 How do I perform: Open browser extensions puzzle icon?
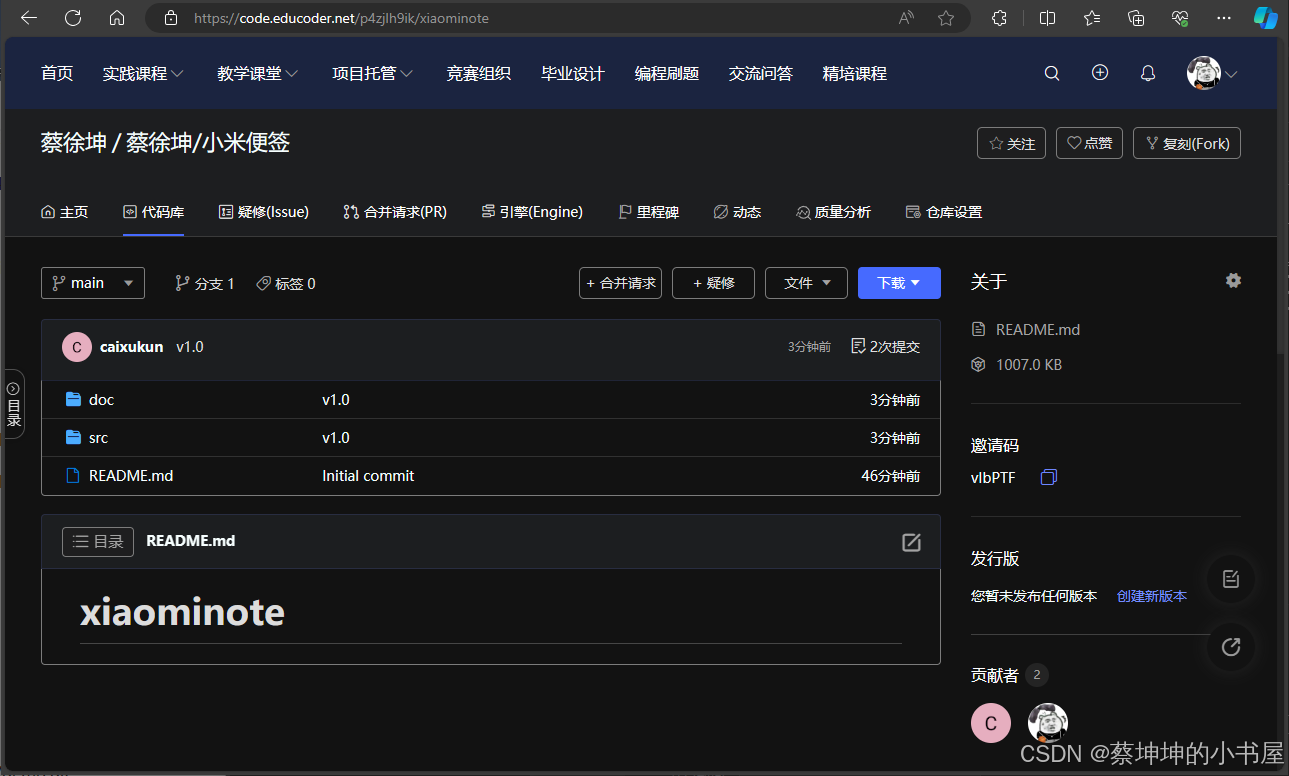(x=999, y=18)
